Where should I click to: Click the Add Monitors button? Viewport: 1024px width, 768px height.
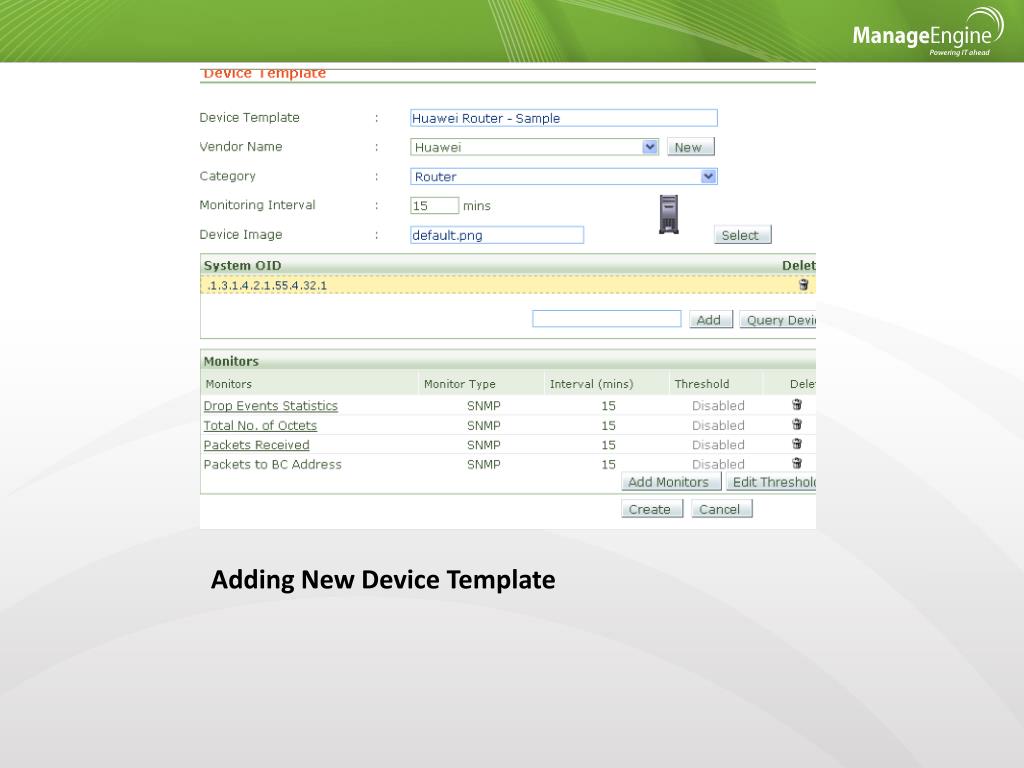point(671,482)
